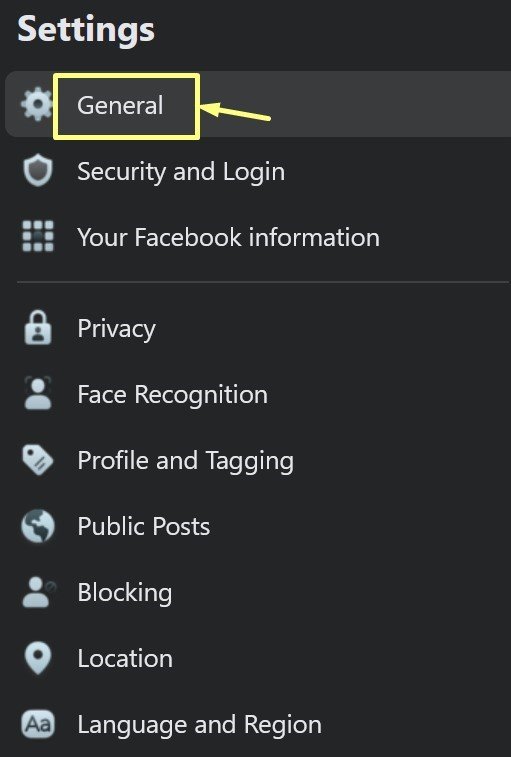The height and width of the screenshot is (757, 511).
Task: Go to Your Facebook information text
Action: click(228, 238)
